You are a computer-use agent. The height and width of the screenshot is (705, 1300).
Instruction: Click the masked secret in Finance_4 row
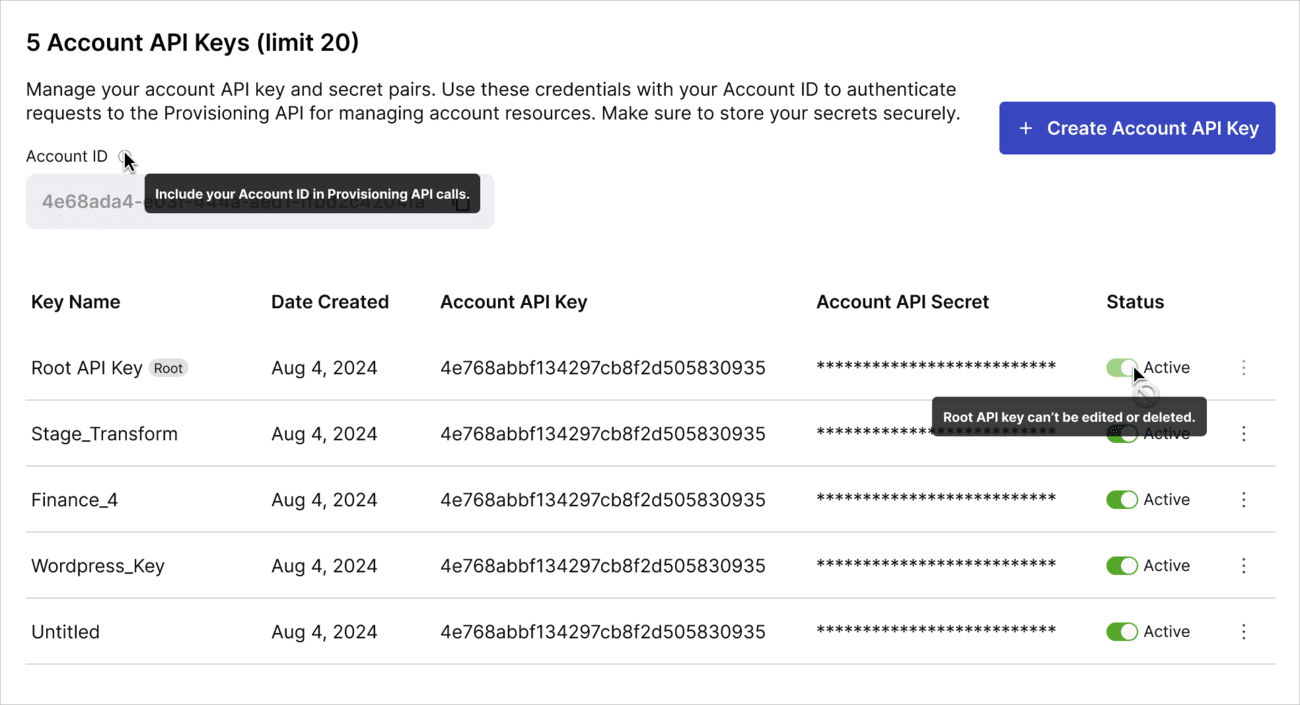936,499
